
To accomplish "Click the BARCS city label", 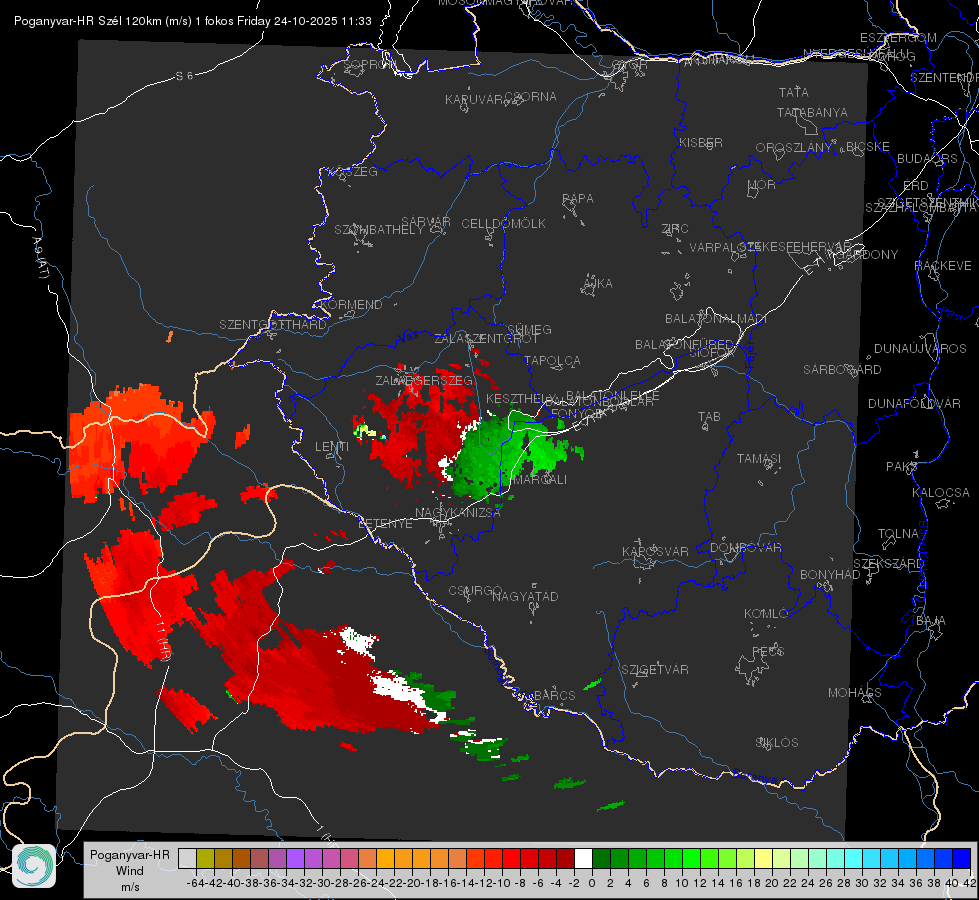I will [x=555, y=696].
